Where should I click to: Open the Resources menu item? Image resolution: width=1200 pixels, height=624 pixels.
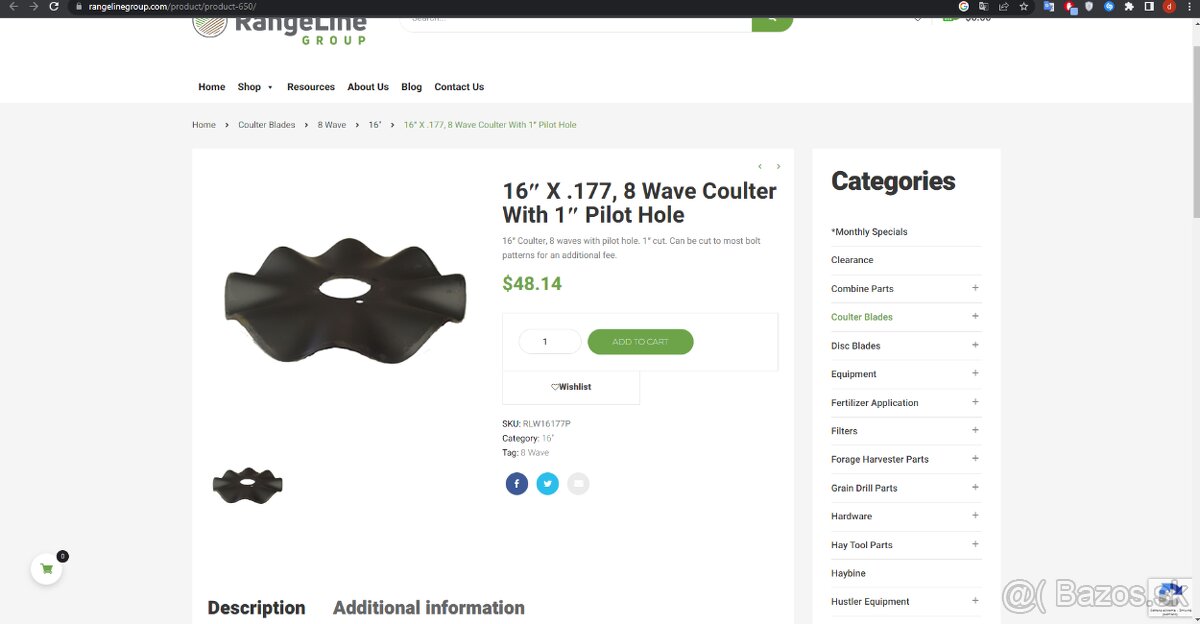coord(311,87)
